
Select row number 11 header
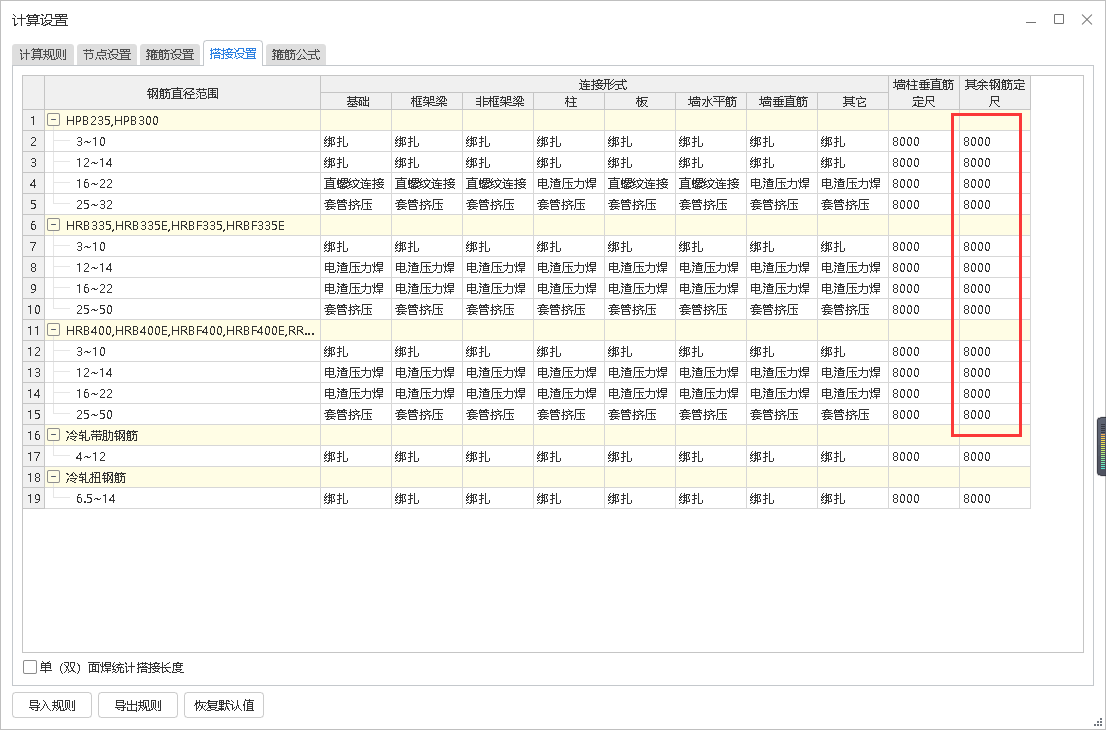(34, 330)
